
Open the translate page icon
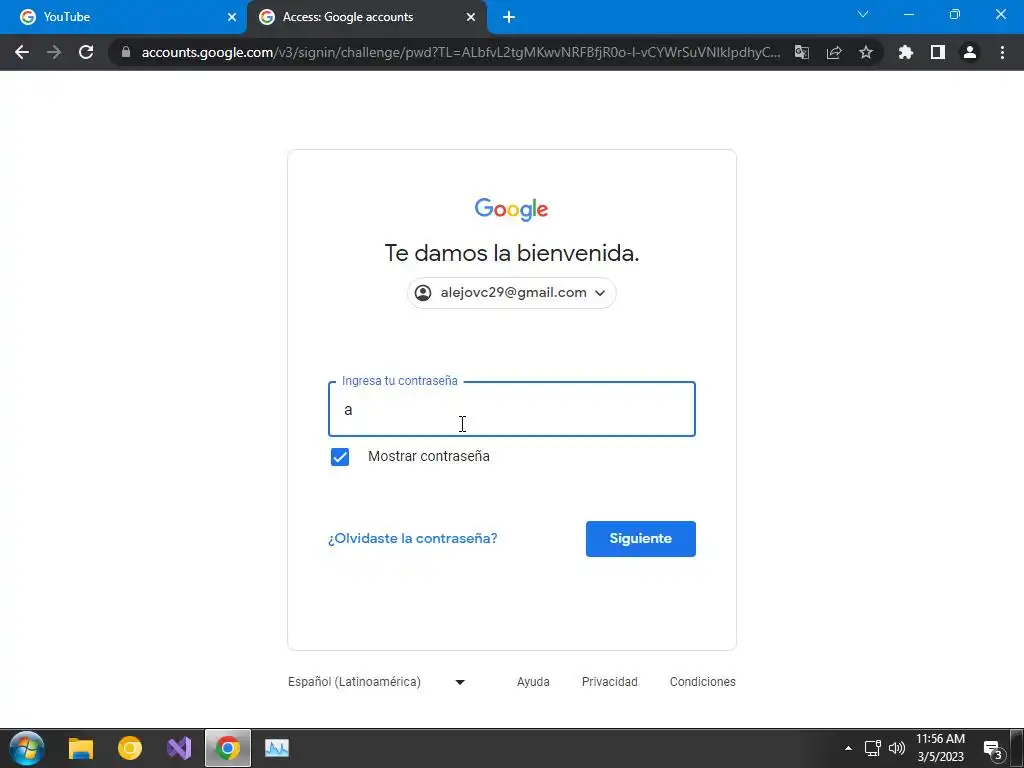pyautogui.click(x=802, y=52)
